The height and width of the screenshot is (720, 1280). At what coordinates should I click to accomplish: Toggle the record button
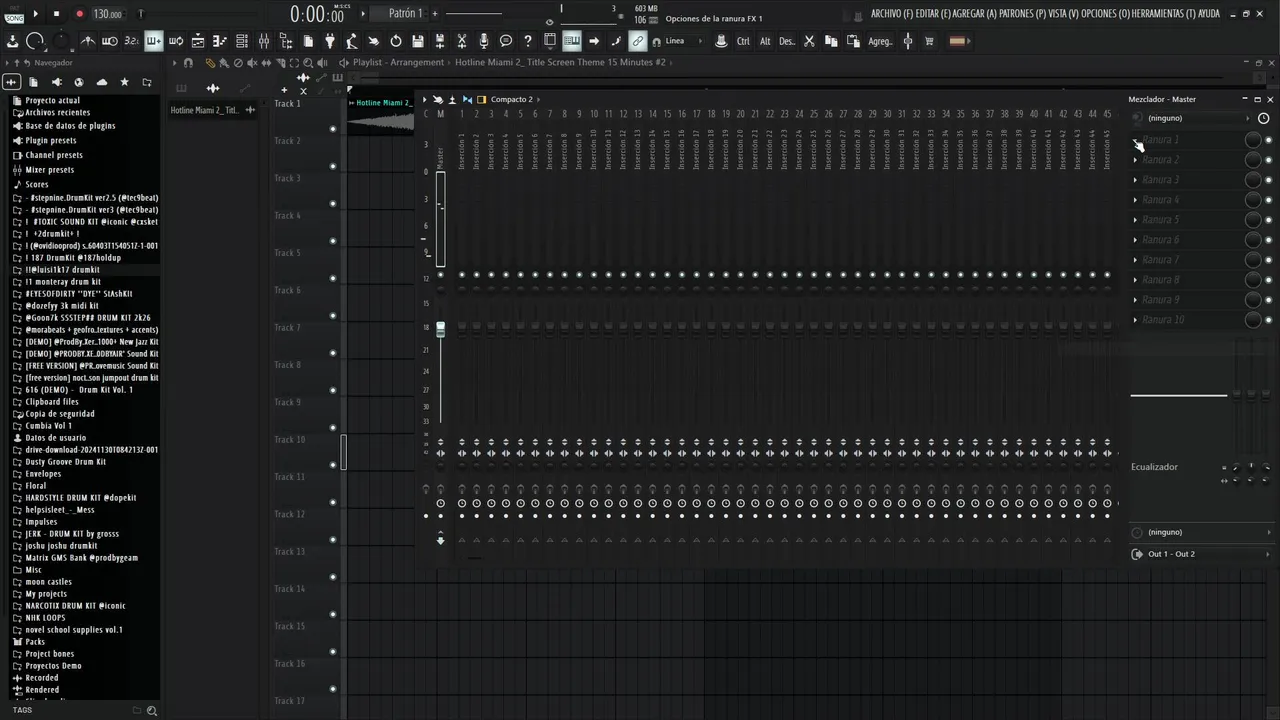pyautogui.click(x=80, y=14)
